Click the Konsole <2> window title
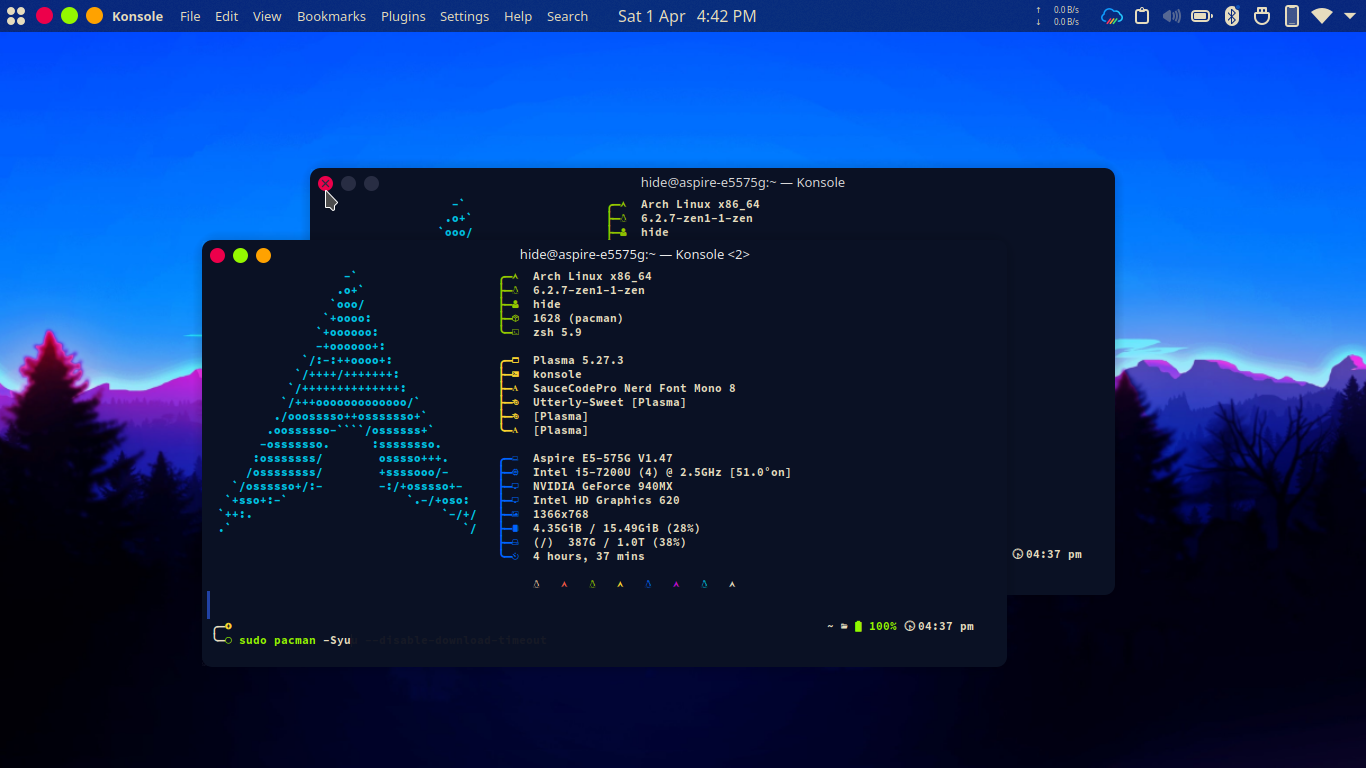1366x768 pixels. [x=635, y=255]
